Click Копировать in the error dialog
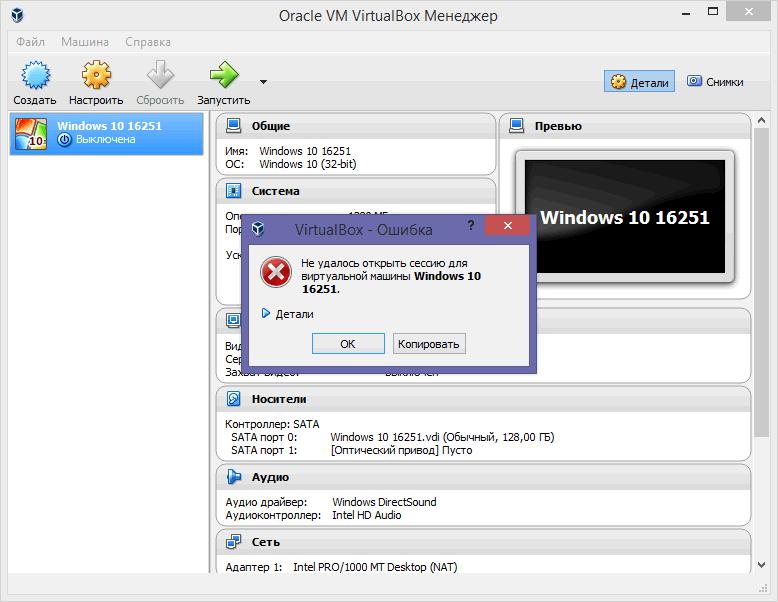The image size is (778, 602). click(x=429, y=343)
